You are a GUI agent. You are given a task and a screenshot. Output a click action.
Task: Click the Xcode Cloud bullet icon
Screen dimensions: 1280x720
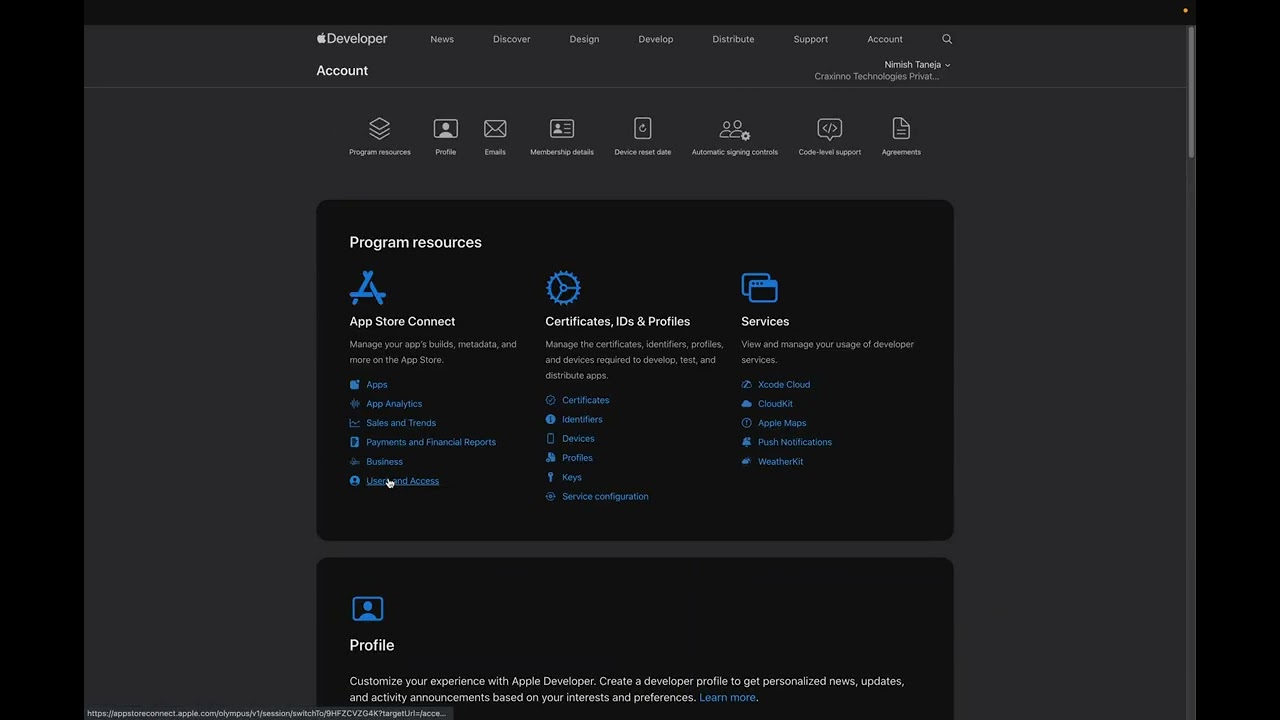tap(746, 384)
